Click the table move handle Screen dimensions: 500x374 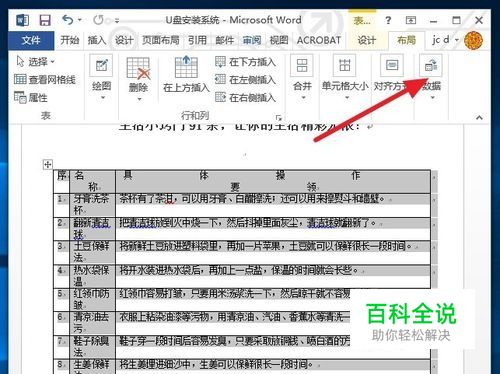[x=48, y=164]
